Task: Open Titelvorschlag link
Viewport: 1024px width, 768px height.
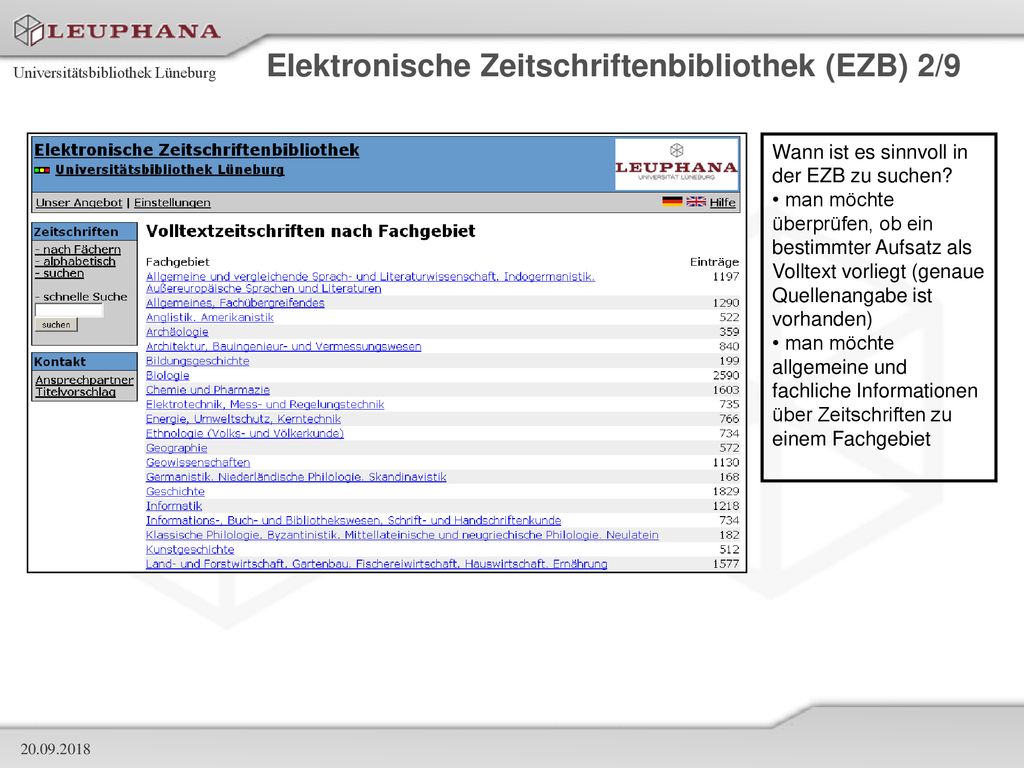Action: pos(76,392)
